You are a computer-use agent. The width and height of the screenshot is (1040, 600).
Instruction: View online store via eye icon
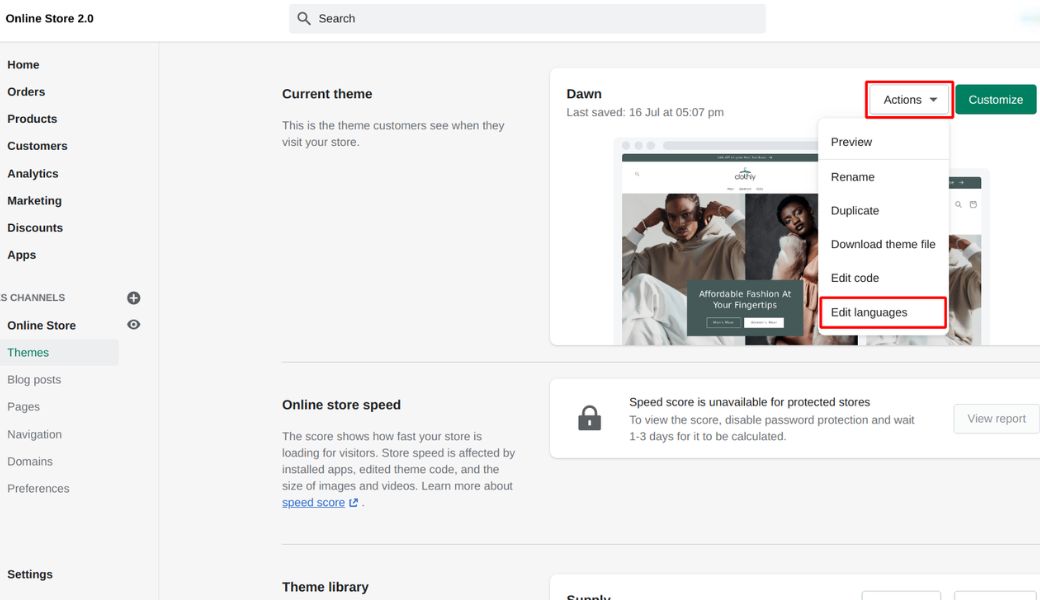[133, 325]
